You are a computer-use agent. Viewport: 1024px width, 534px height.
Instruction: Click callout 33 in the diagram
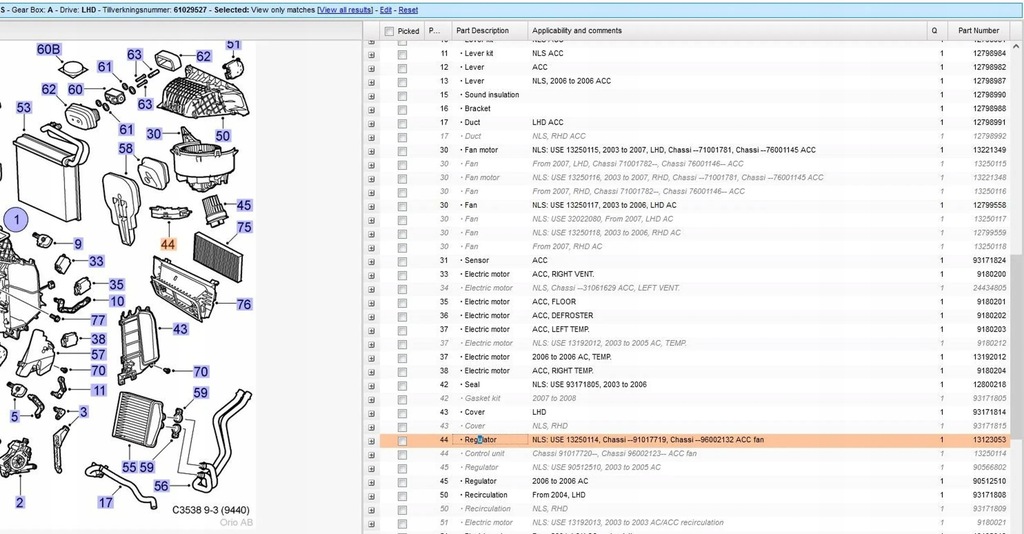pyautogui.click(x=96, y=262)
